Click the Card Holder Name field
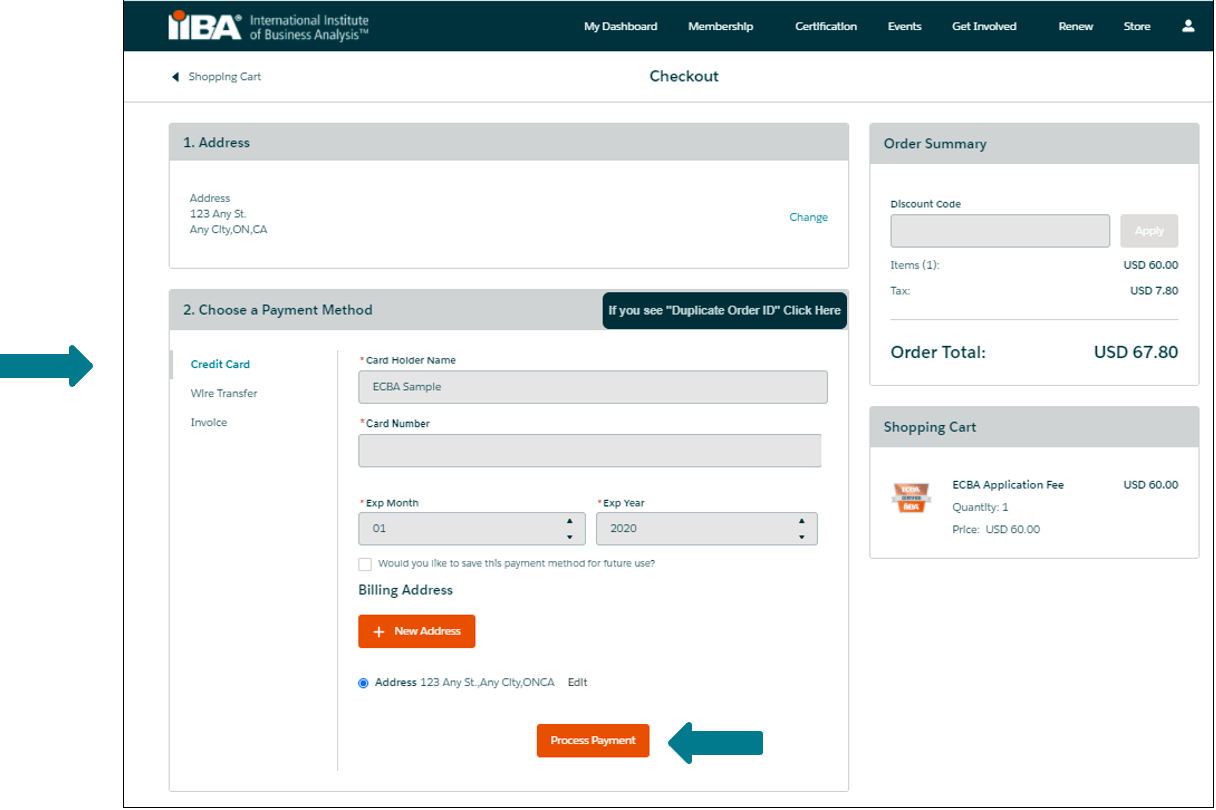The image size is (1216, 810). [593, 387]
